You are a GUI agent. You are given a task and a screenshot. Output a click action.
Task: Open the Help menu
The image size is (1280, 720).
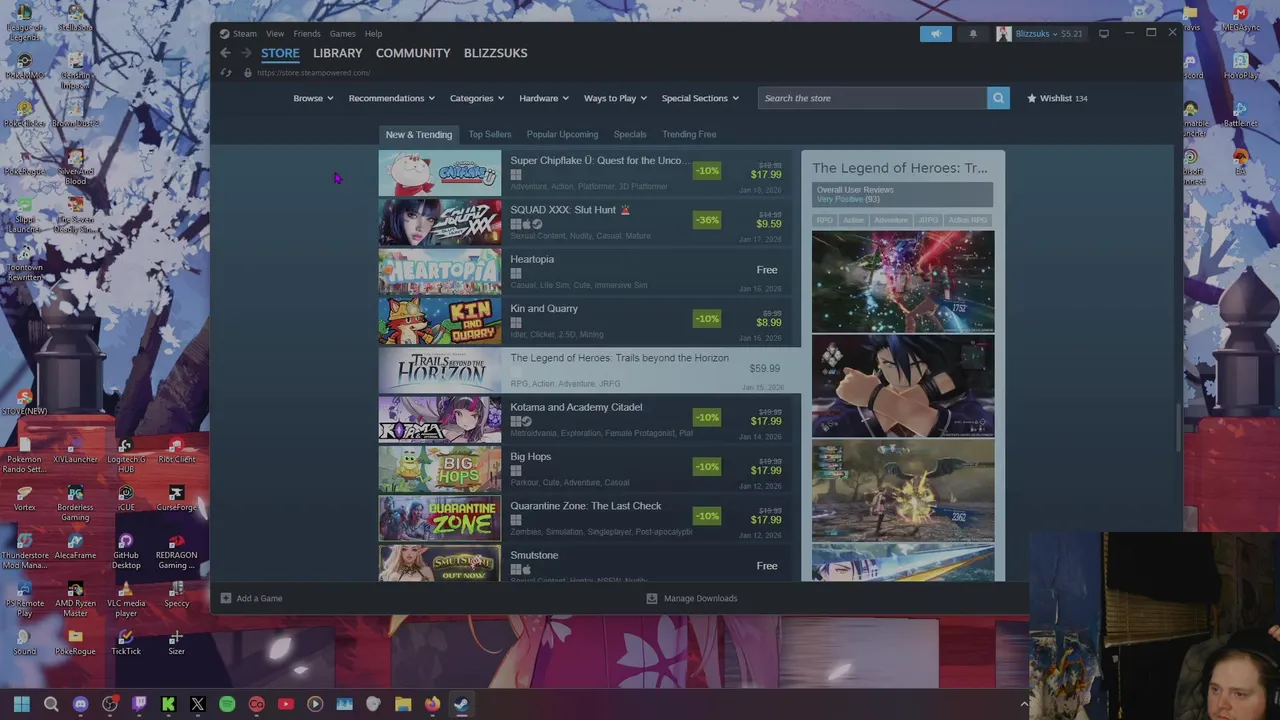pos(373,34)
